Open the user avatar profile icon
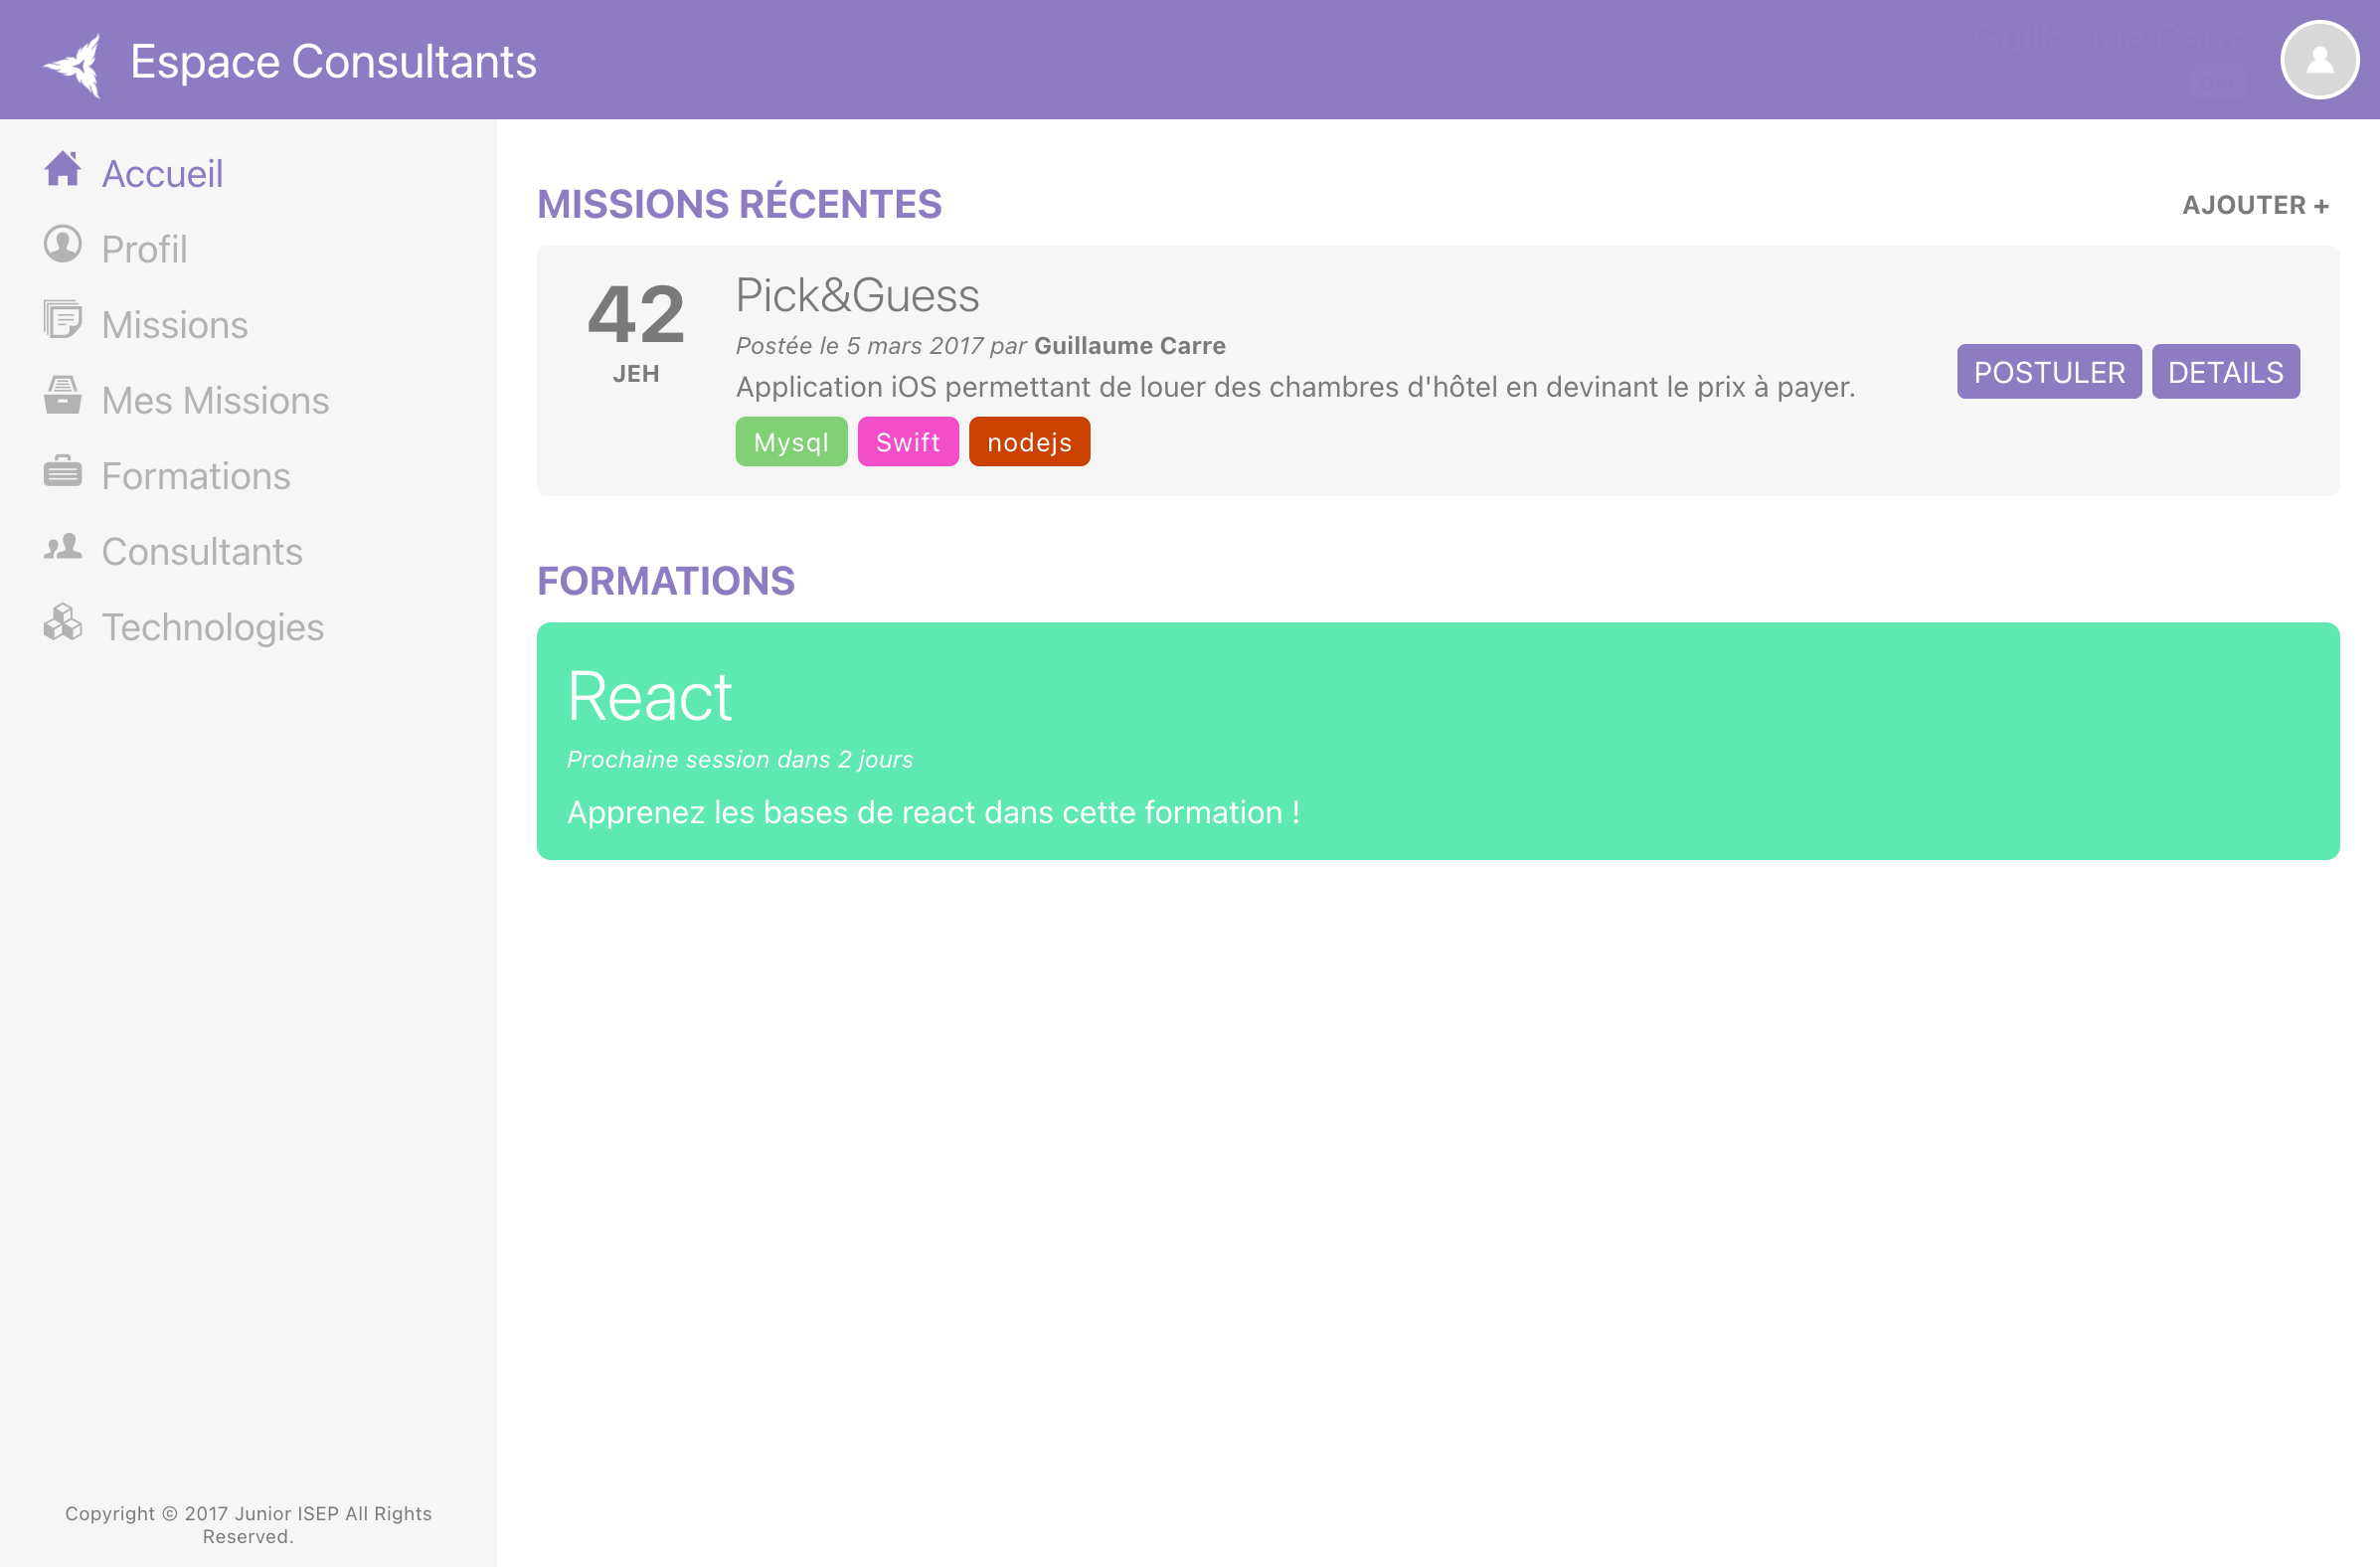Viewport: 2380px width, 1567px height. coord(2318,60)
